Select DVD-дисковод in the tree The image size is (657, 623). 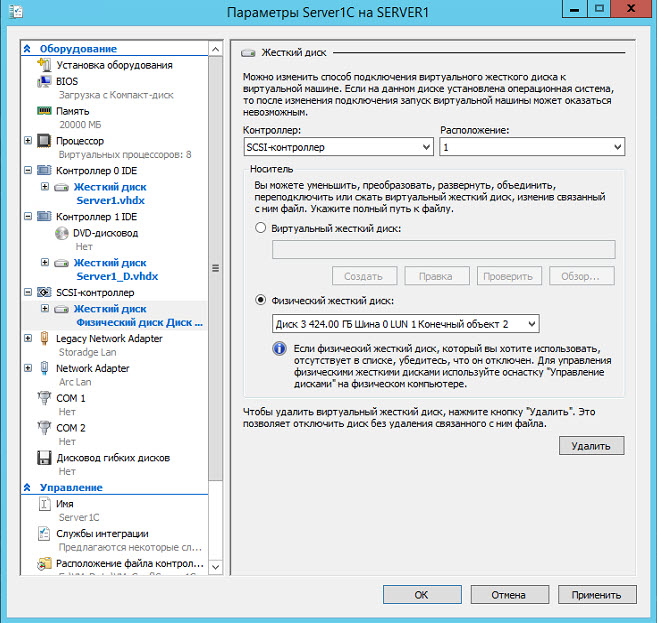(x=106, y=233)
